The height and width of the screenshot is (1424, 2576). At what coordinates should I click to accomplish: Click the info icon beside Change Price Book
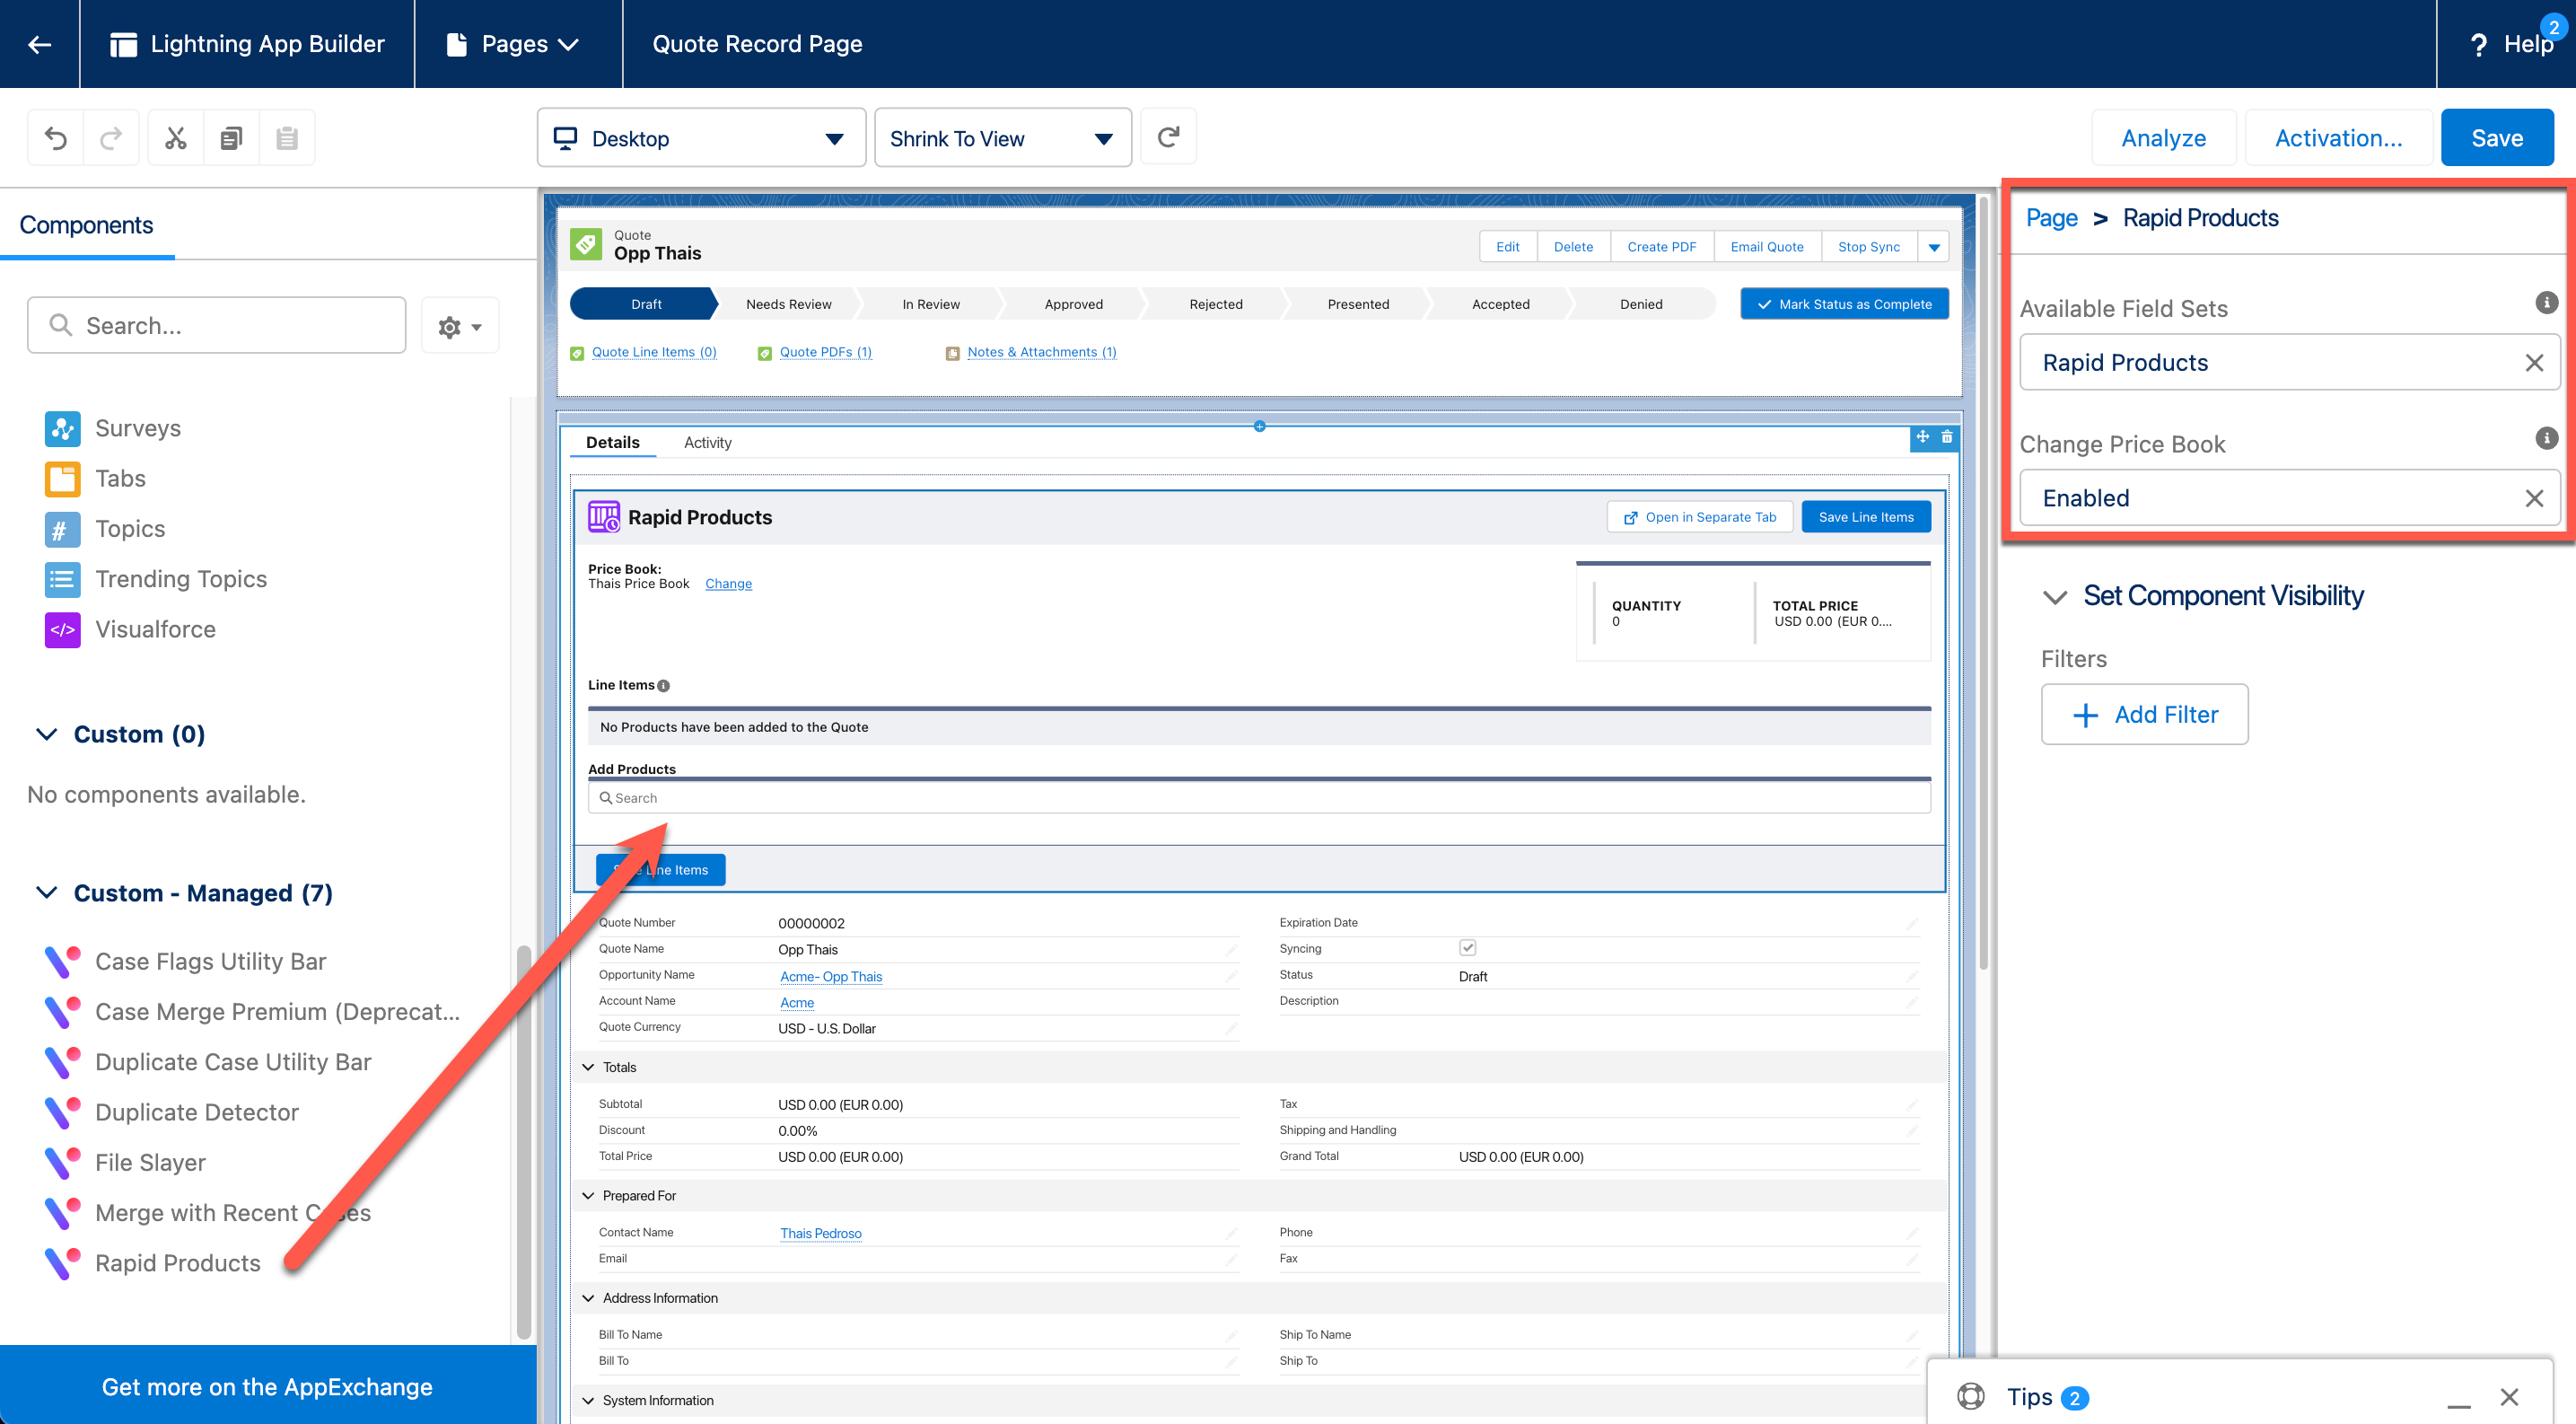2546,438
